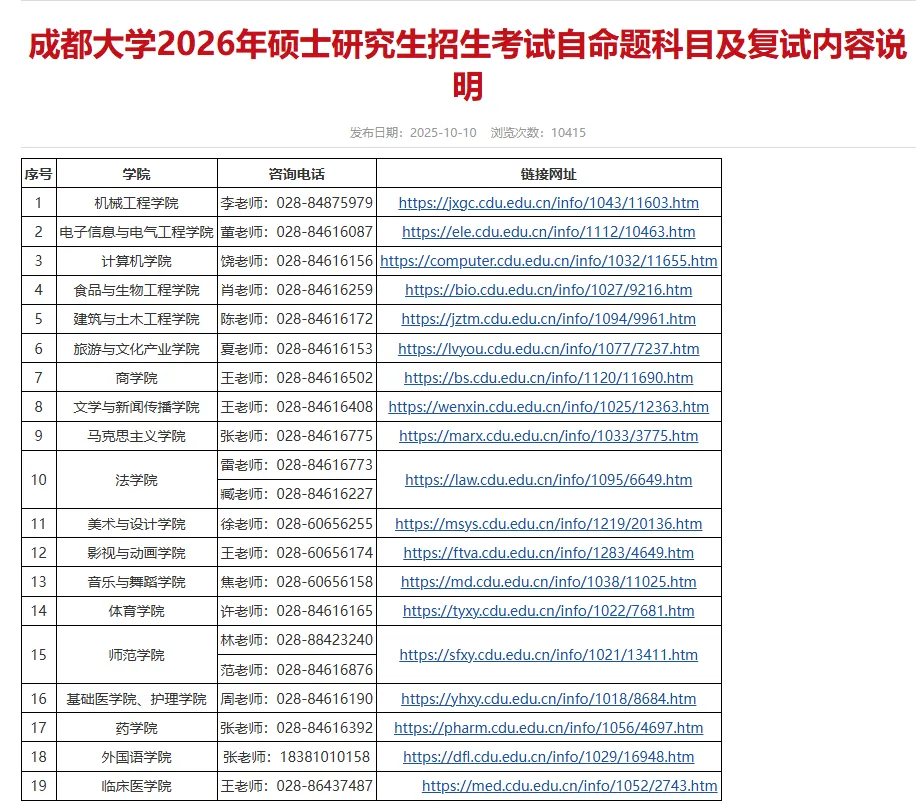
Task: Click phone 焦老师: 028-60656158
Action: [x=297, y=582]
